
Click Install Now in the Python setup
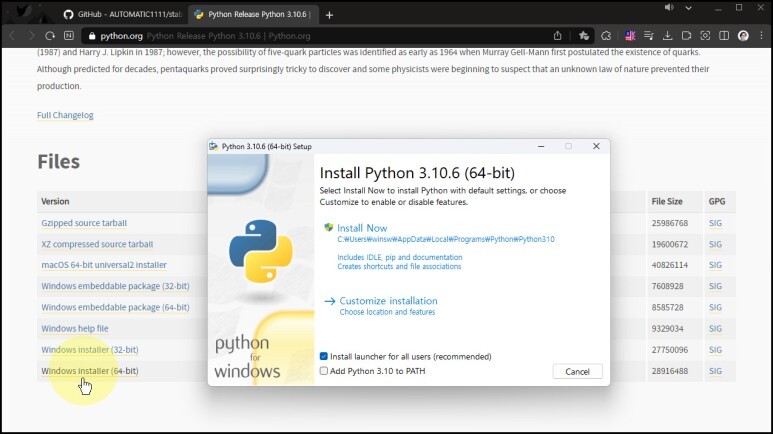pos(362,228)
